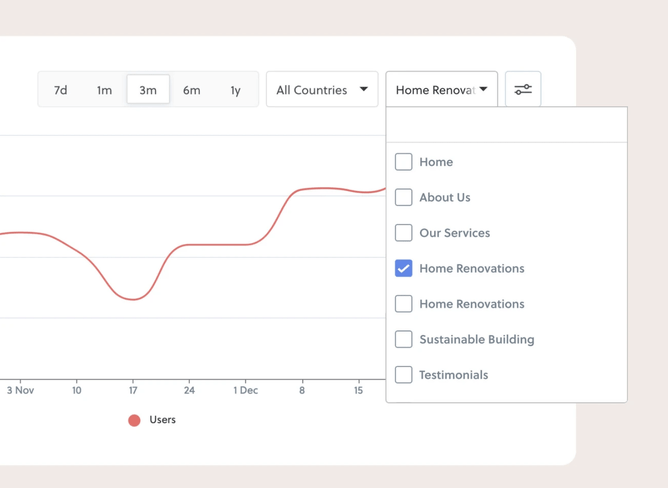
Task: Switch chart to 6m range
Action: (x=191, y=90)
